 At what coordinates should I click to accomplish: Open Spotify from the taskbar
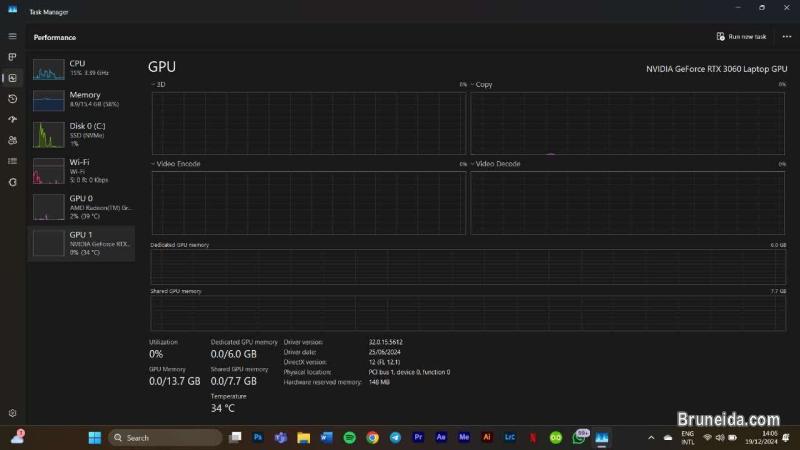coord(349,437)
